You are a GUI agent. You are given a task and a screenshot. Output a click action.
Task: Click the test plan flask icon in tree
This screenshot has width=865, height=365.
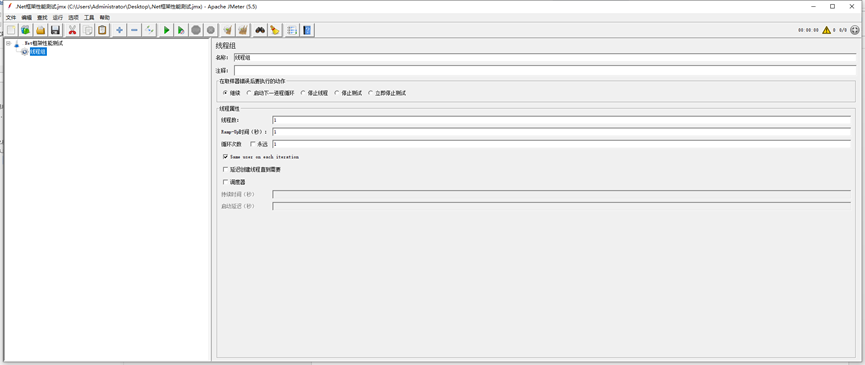tap(17, 44)
